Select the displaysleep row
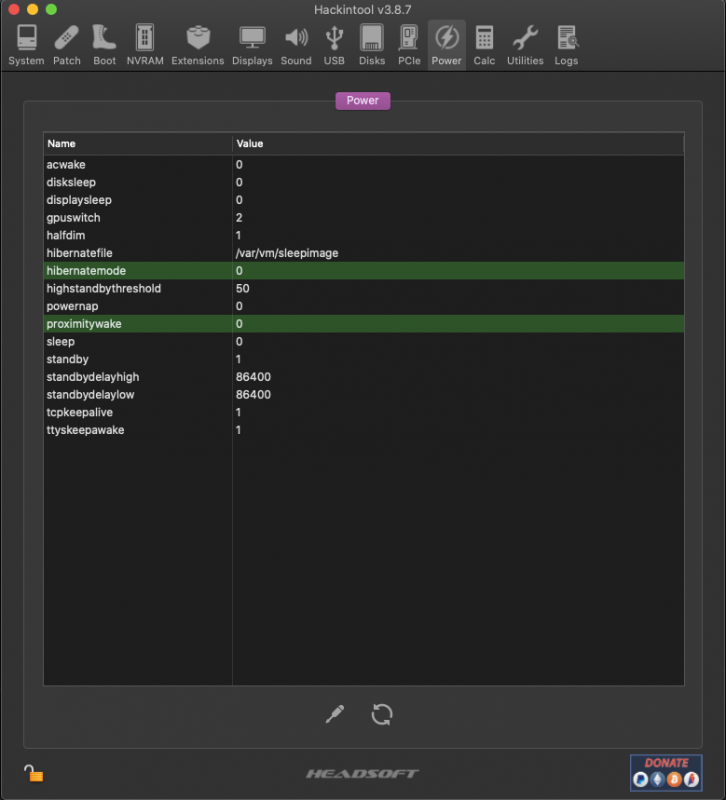The width and height of the screenshot is (726, 800). (x=364, y=200)
